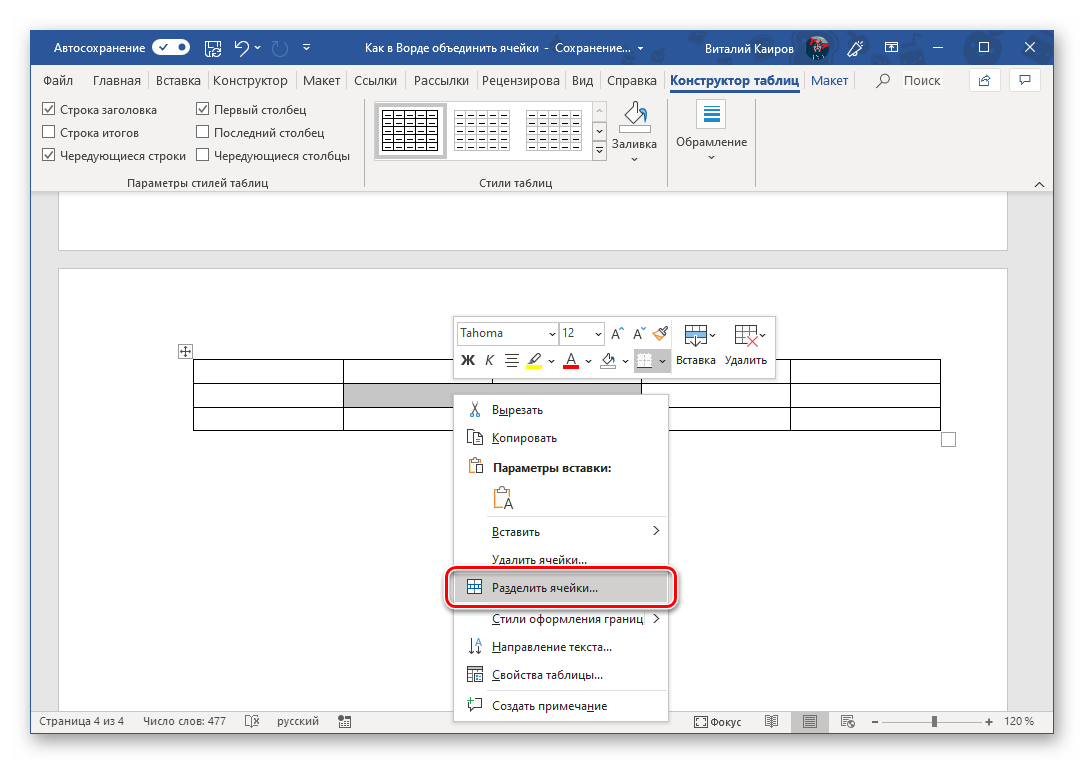Click the pen drawing mode icon
Screen dimensions: 1084x764
point(855,48)
